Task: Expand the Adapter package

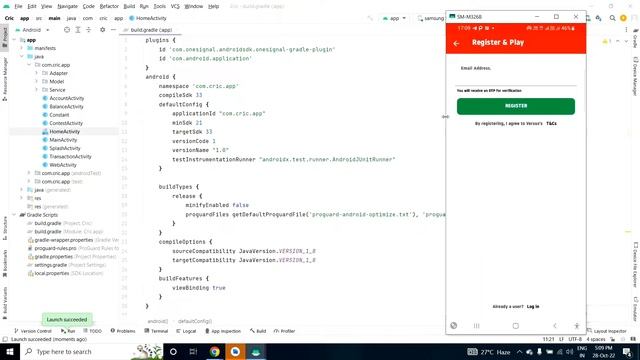Action: [x=36, y=73]
